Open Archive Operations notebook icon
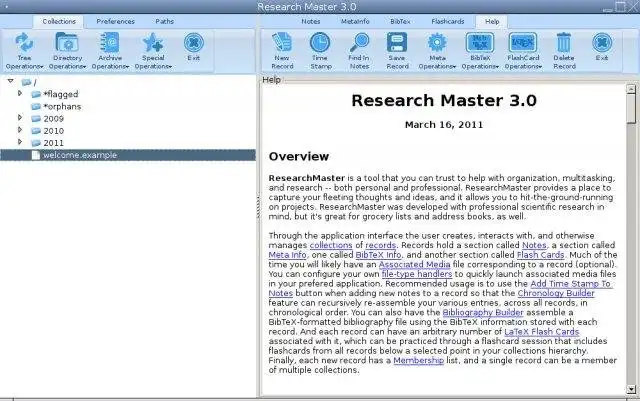Screen dimensions: 640x401 tap(110, 42)
